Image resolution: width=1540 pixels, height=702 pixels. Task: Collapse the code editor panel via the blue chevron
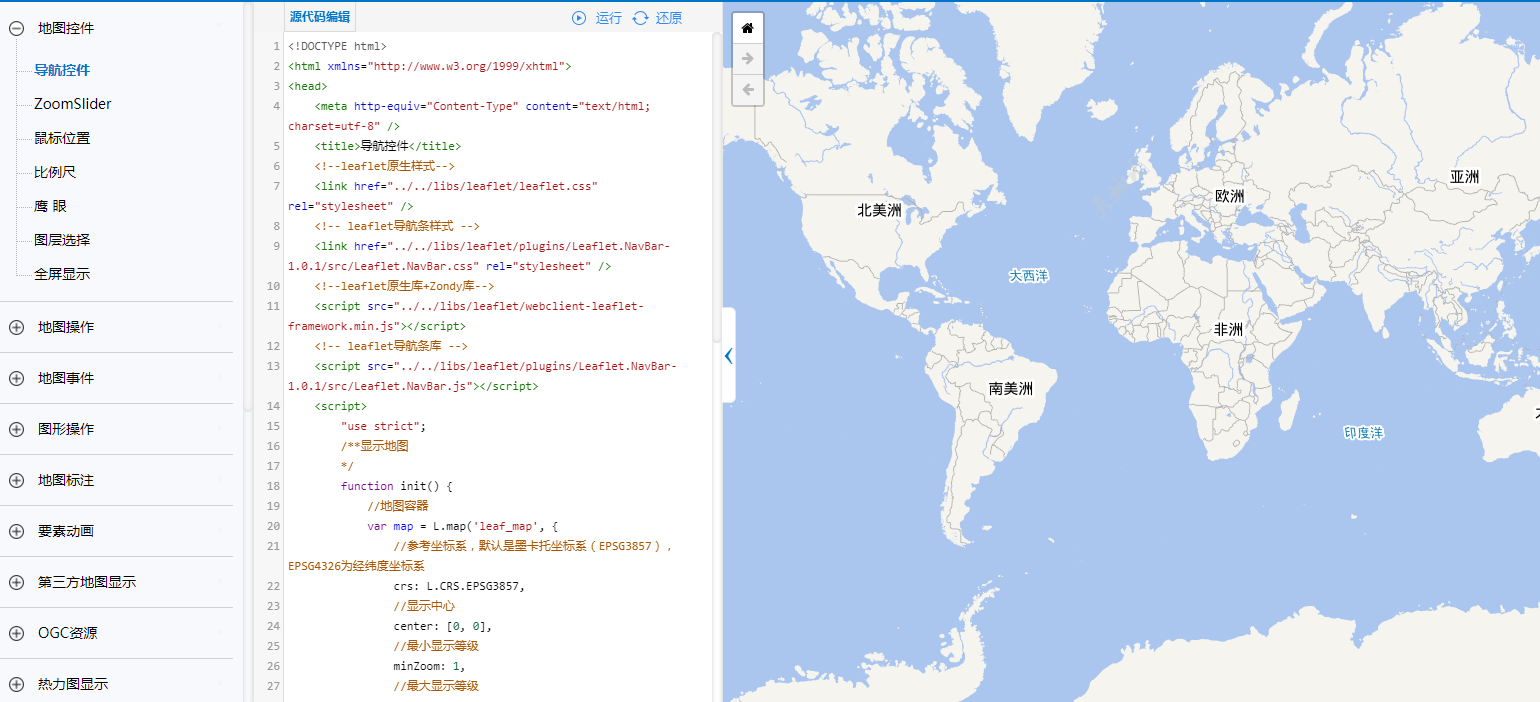pyautogui.click(x=728, y=355)
